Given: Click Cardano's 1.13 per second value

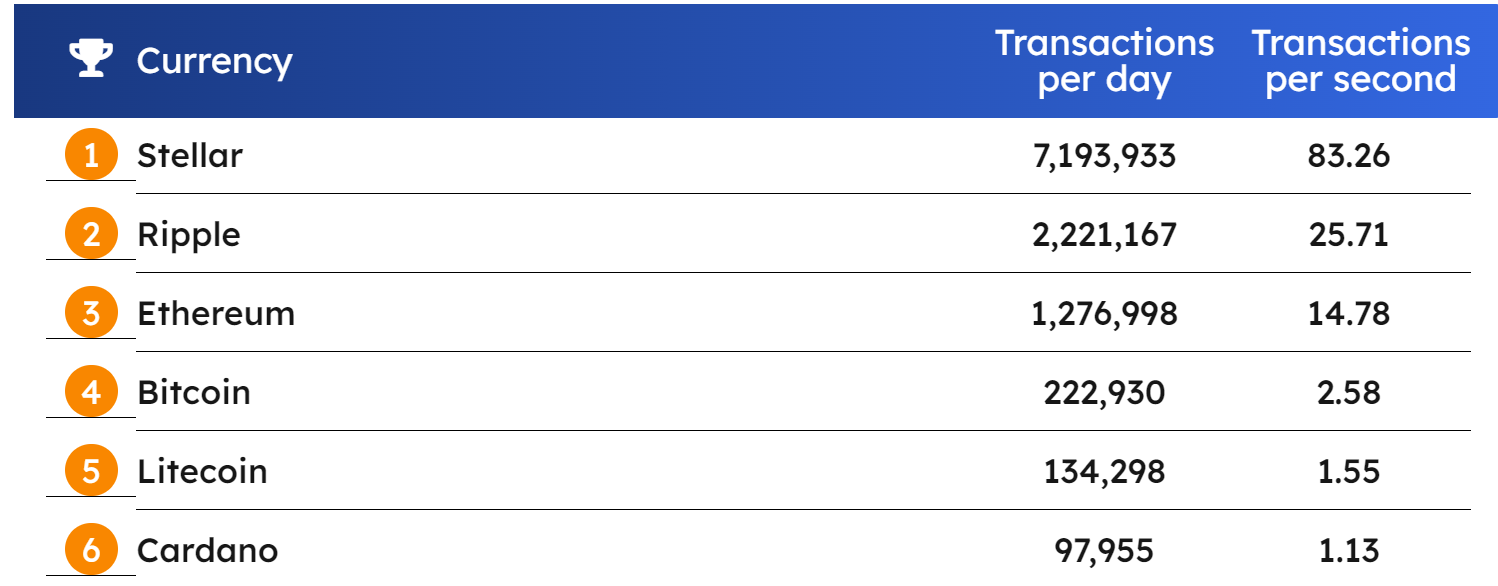Looking at the screenshot, I should click(x=1349, y=550).
